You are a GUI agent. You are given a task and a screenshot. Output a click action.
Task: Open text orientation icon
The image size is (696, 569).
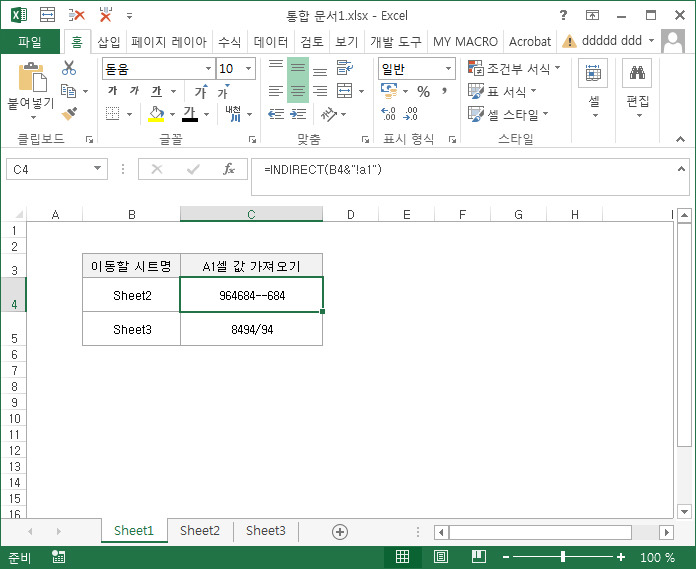tap(328, 114)
